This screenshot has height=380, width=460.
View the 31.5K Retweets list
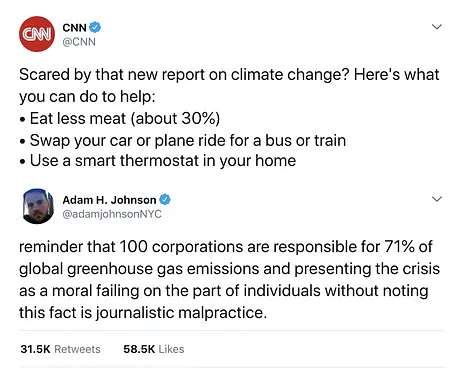tap(60, 349)
